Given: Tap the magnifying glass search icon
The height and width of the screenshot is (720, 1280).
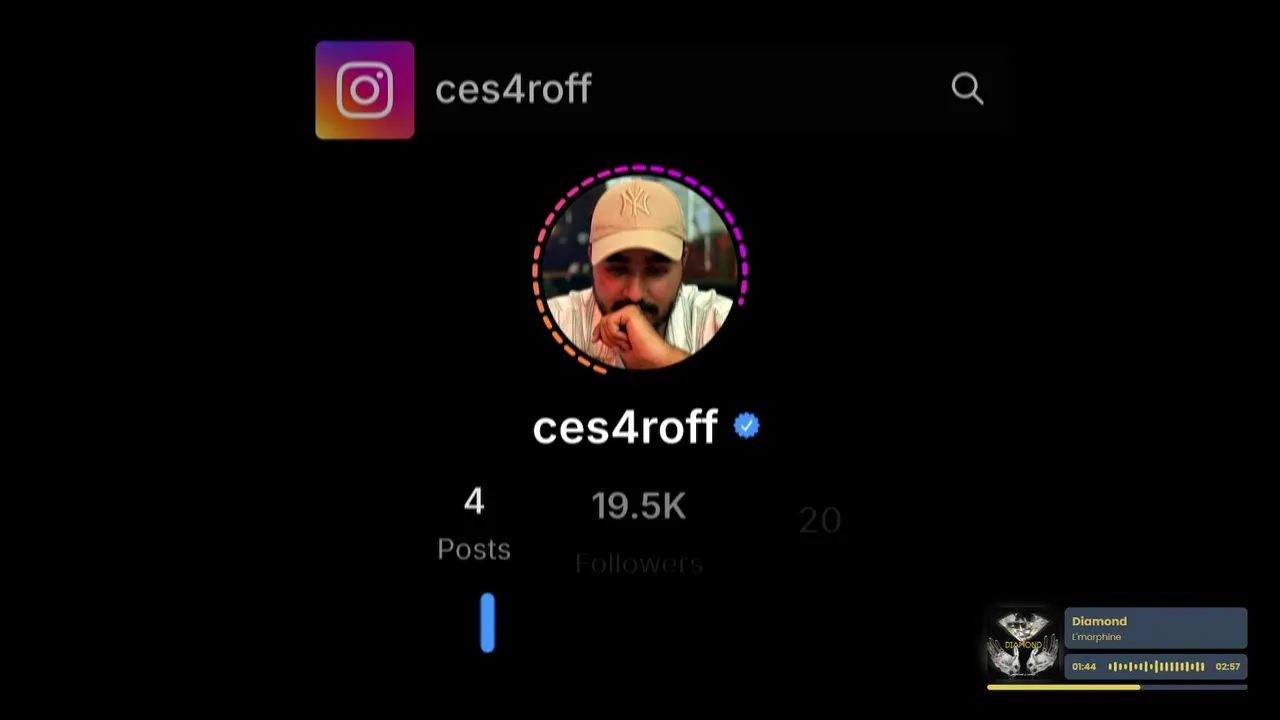Looking at the screenshot, I should coord(967,89).
